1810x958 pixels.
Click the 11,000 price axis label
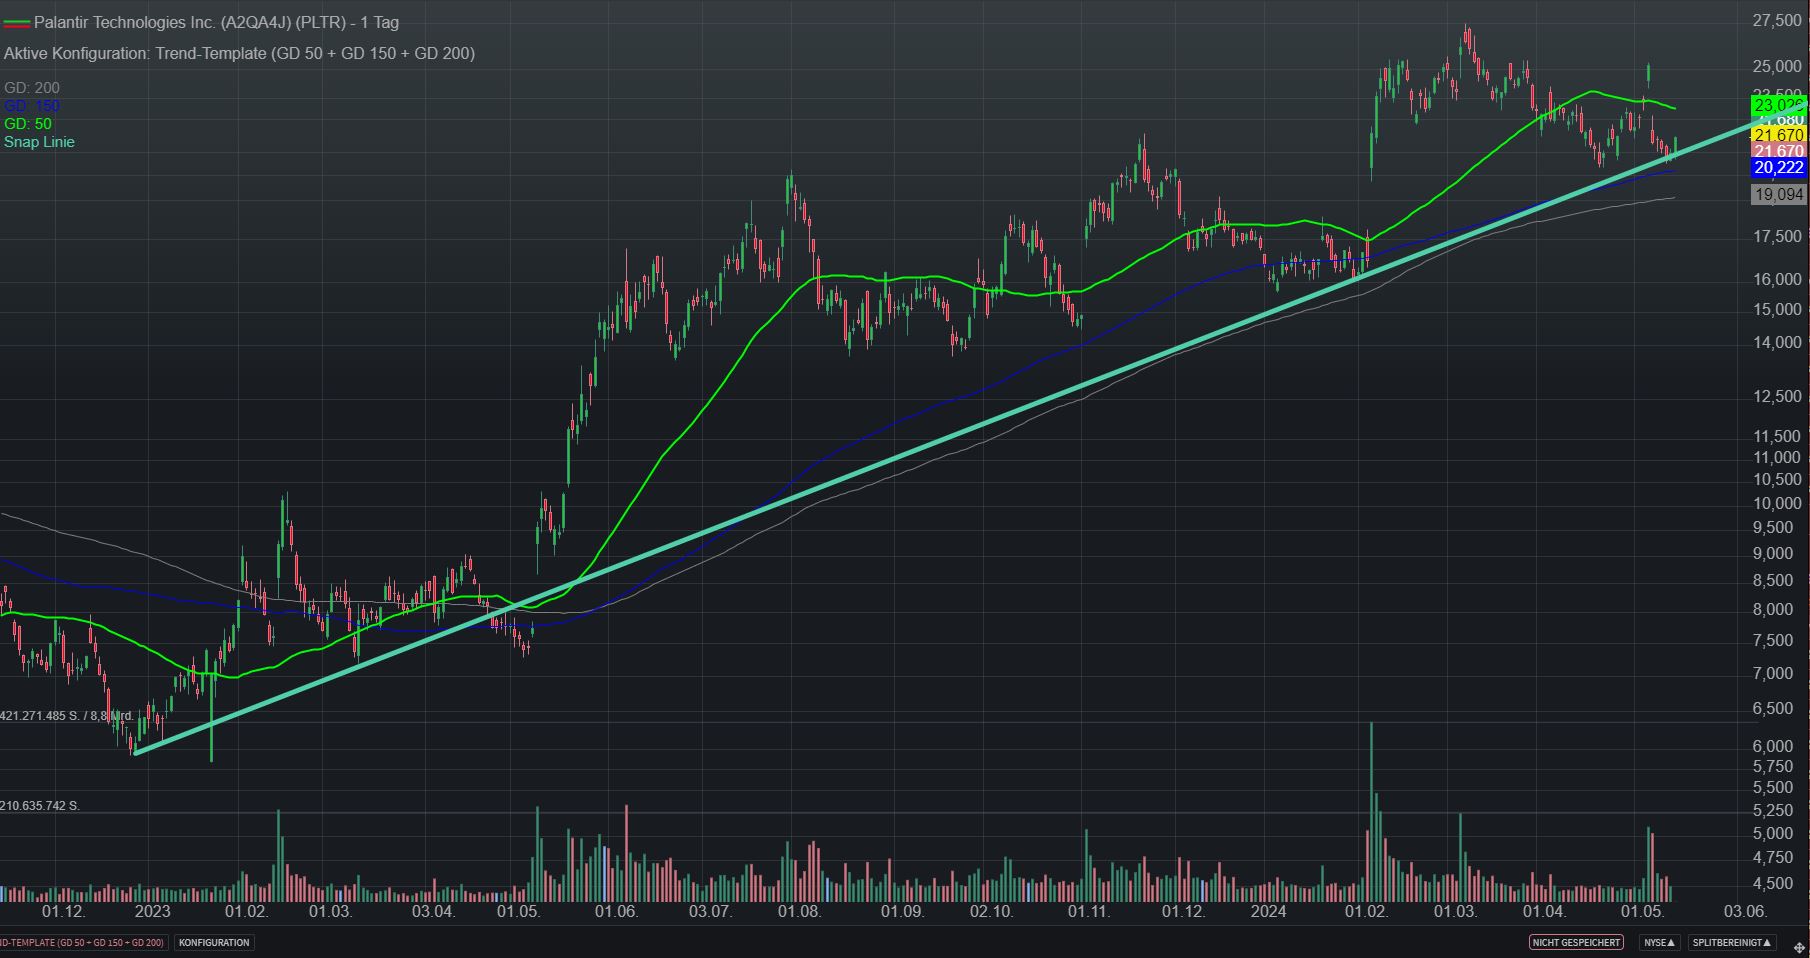pos(1777,458)
